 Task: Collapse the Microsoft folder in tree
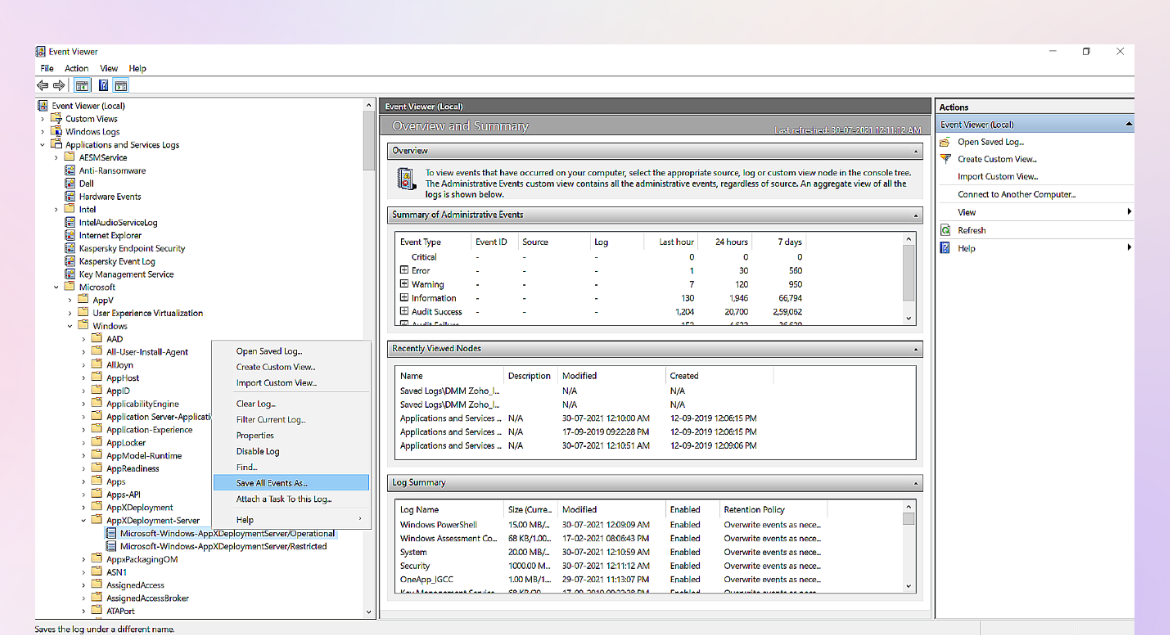[x=57, y=287]
